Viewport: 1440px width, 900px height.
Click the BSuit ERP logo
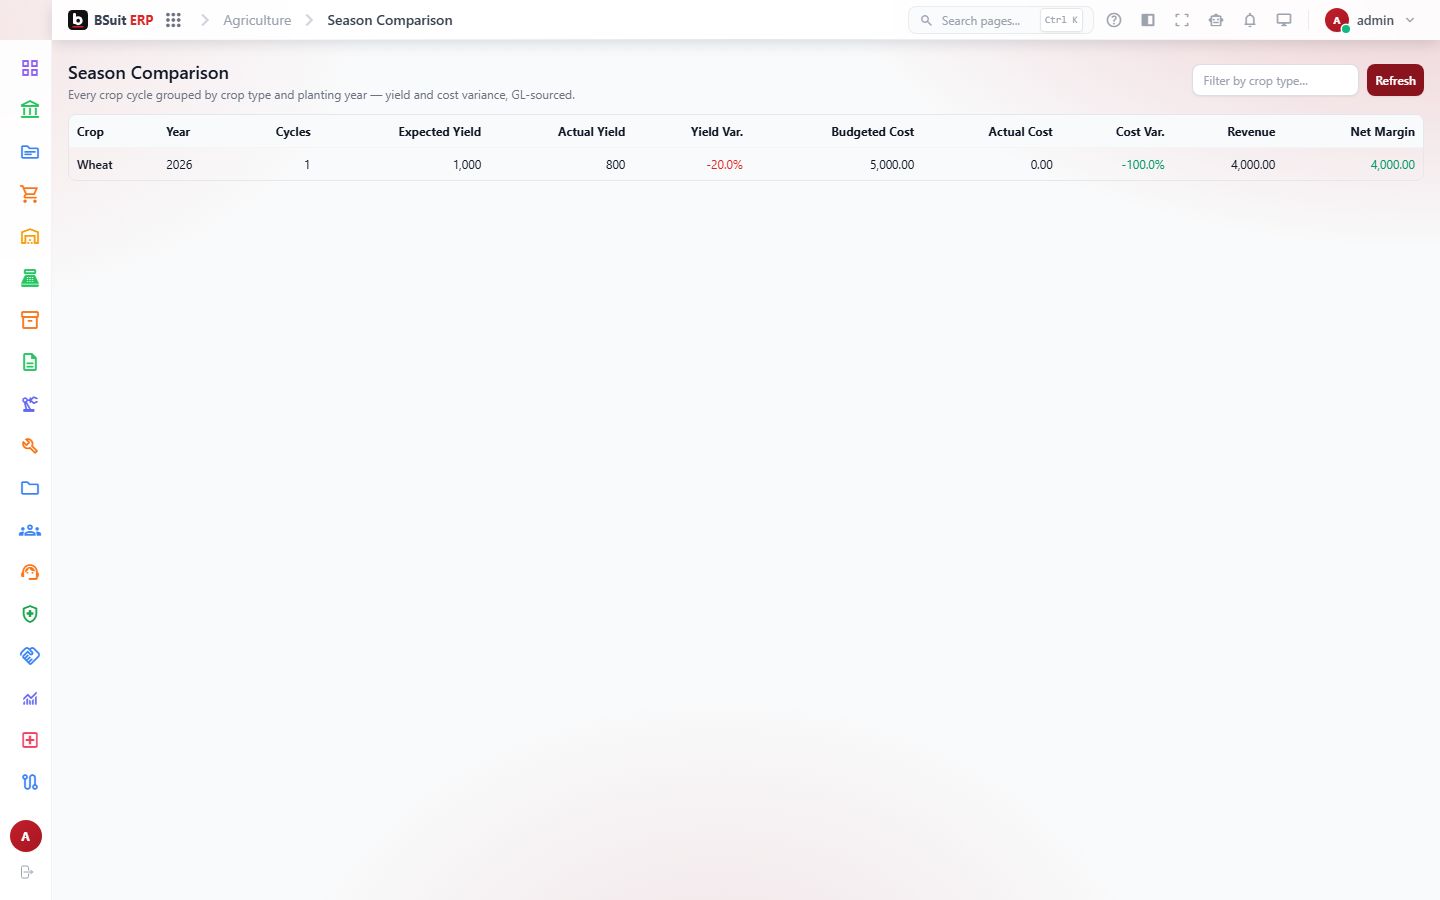point(111,20)
